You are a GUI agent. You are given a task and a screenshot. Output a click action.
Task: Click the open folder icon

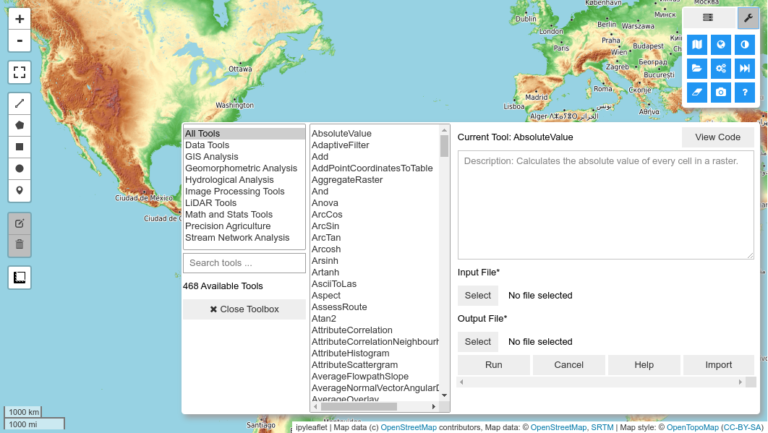tap(697, 69)
